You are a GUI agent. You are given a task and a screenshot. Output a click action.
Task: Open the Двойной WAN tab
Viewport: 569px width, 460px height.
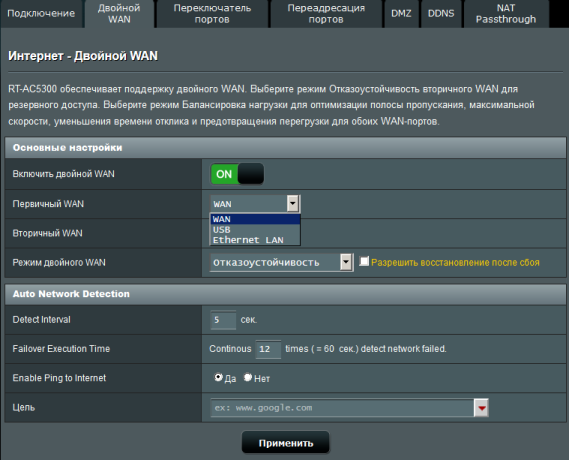point(119,14)
